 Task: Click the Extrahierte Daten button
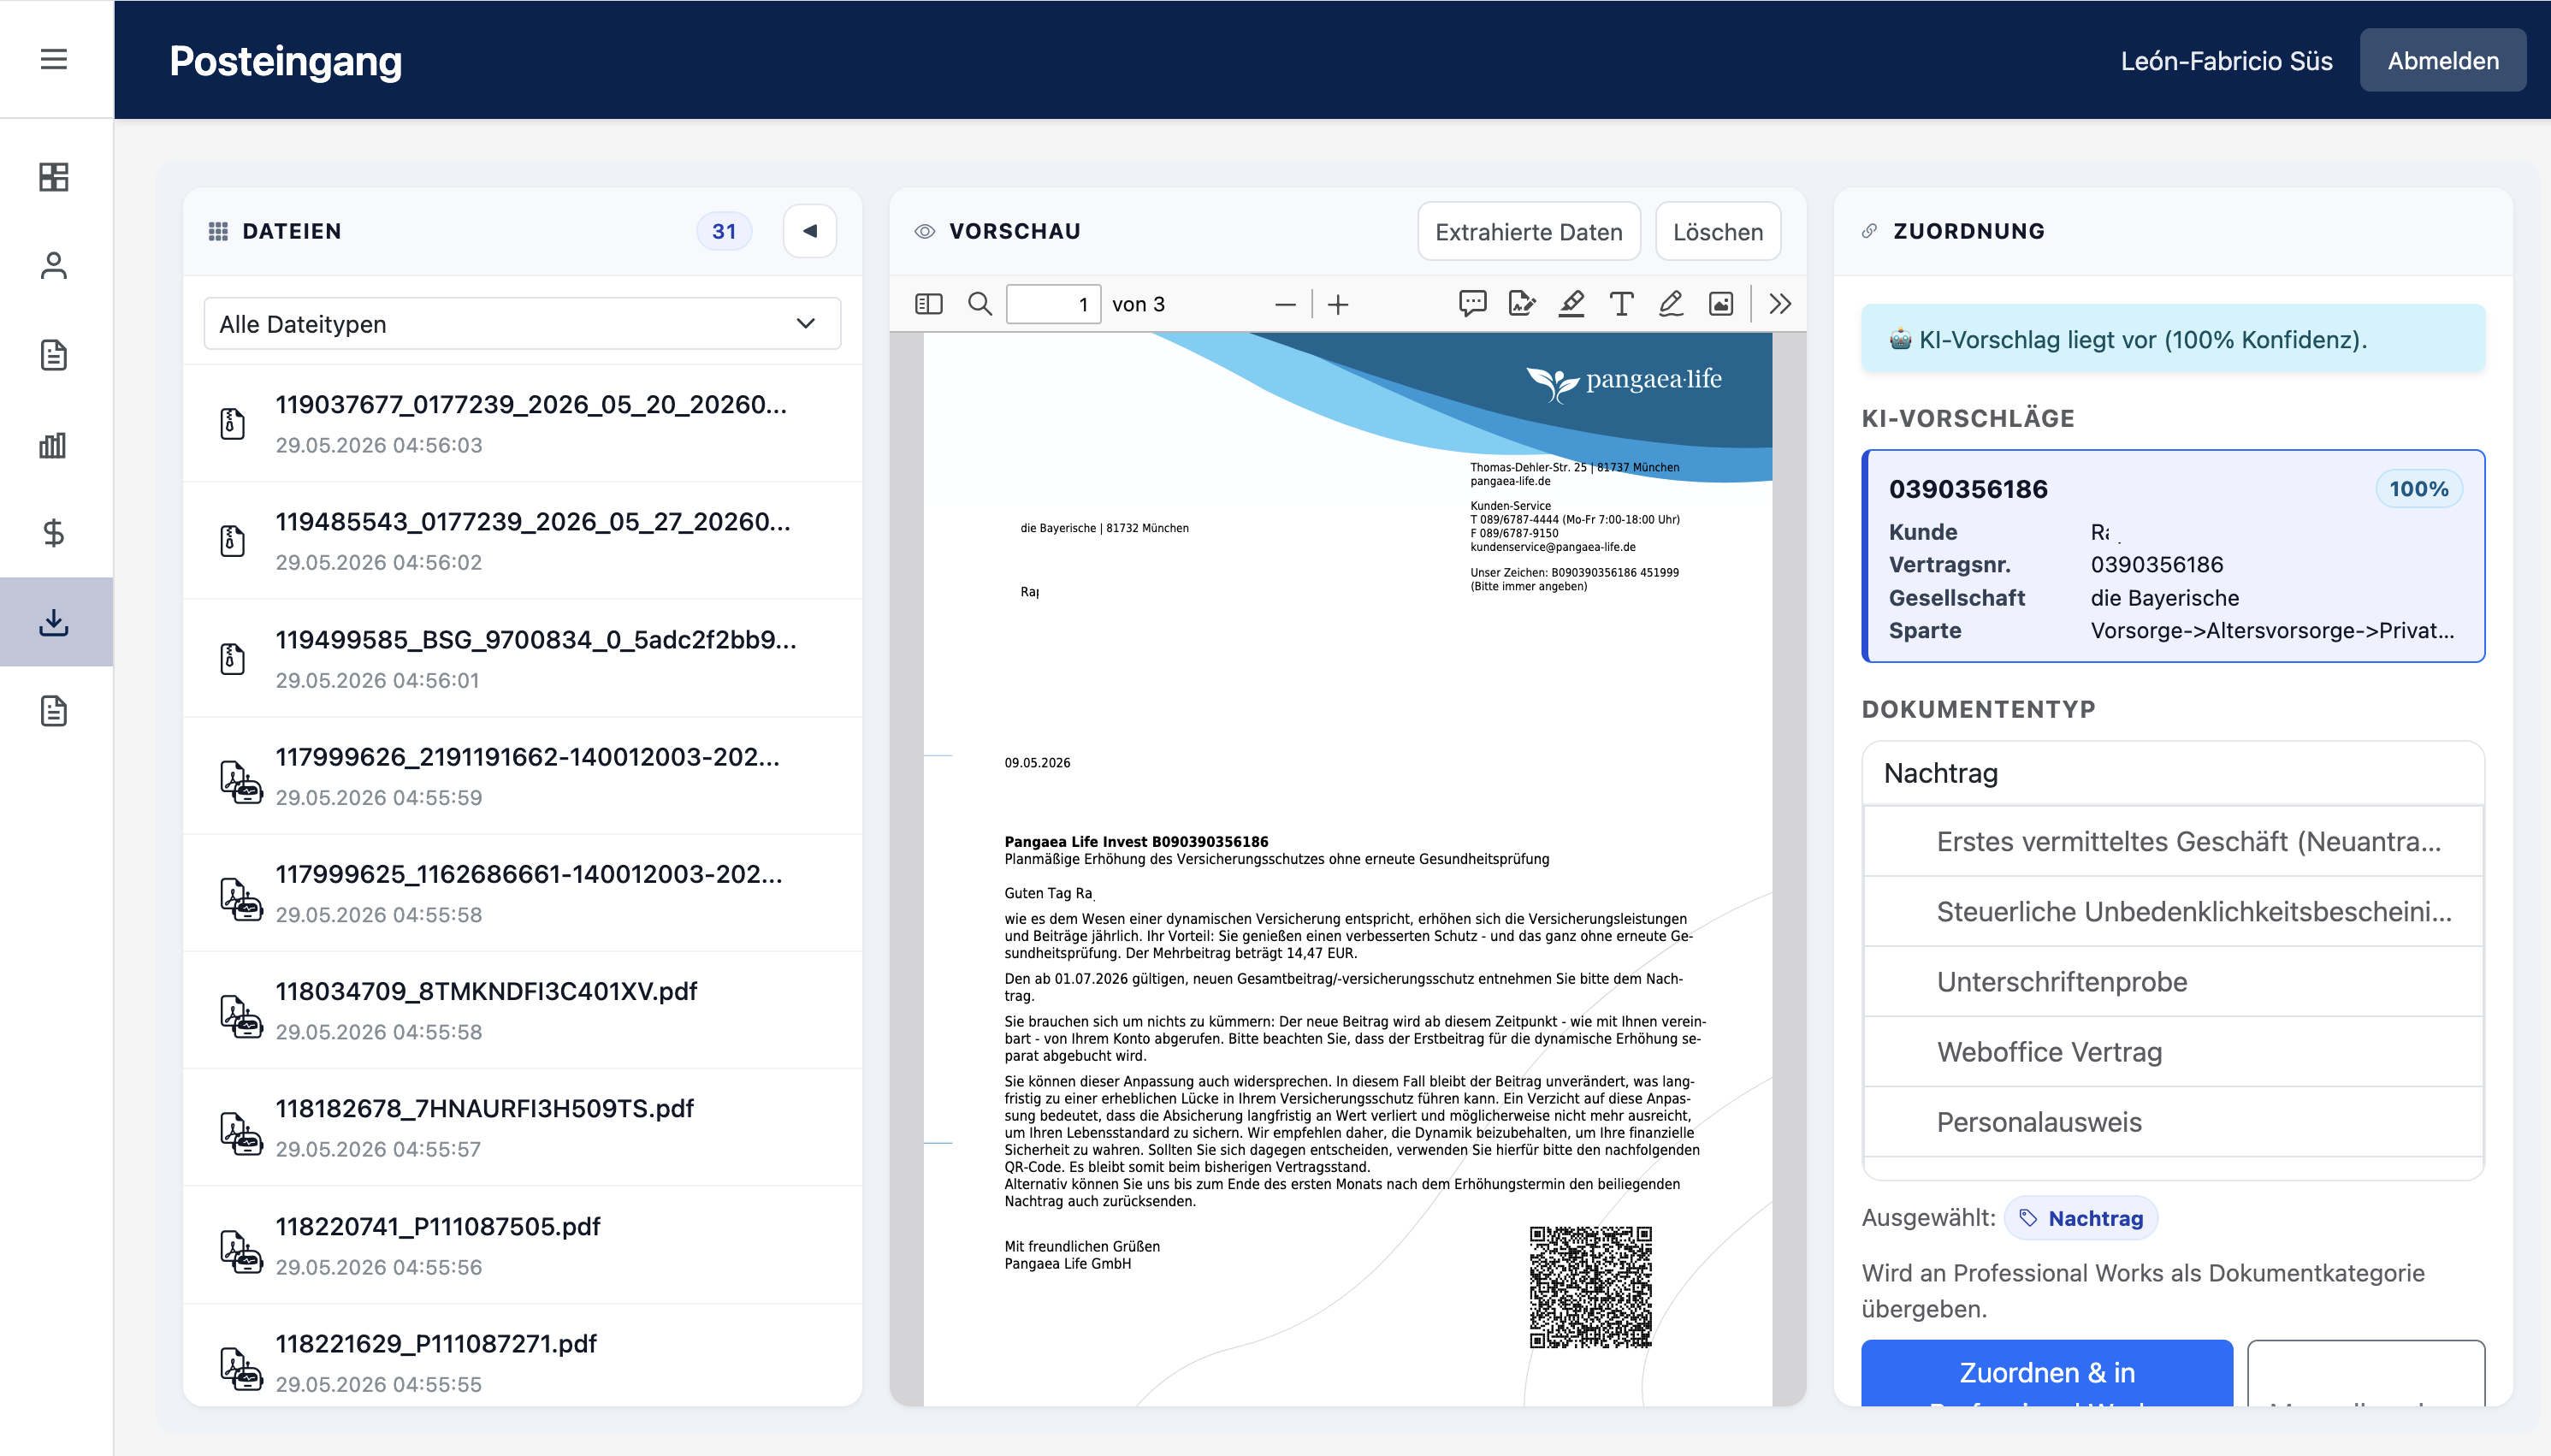[x=1528, y=231]
